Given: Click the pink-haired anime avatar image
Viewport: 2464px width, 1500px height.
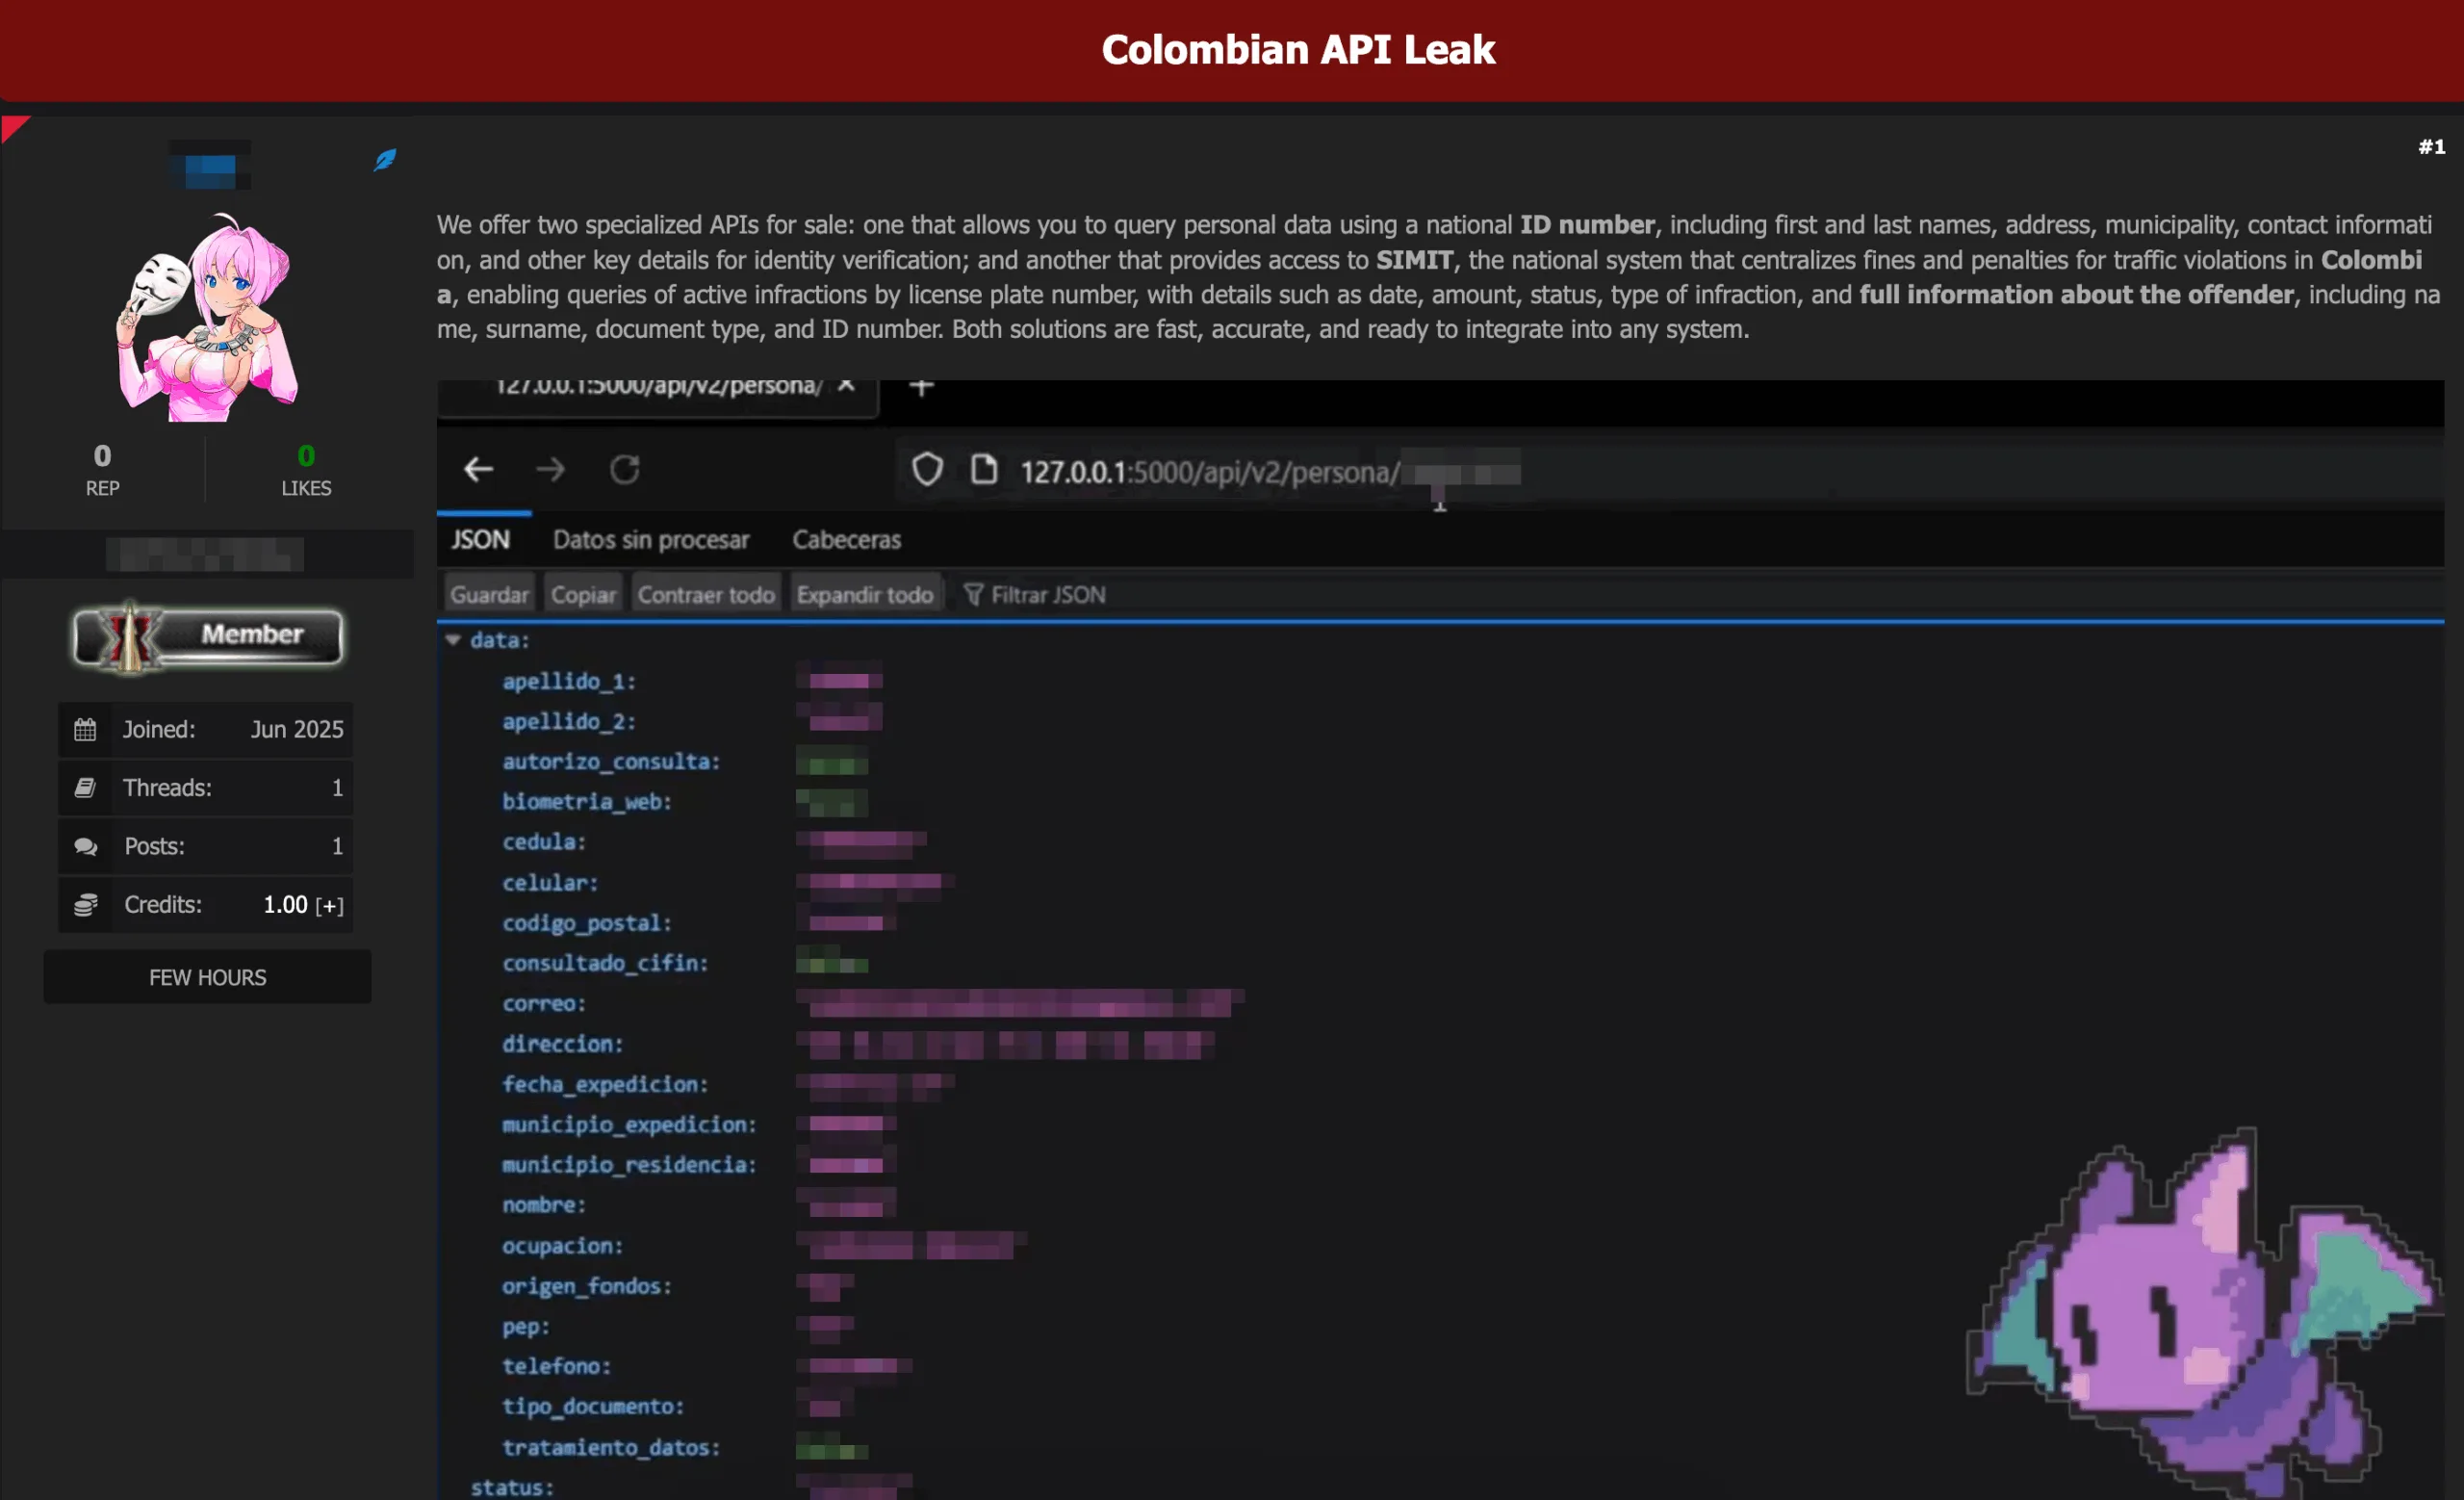Looking at the screenshot, I should tap(208, 318).
